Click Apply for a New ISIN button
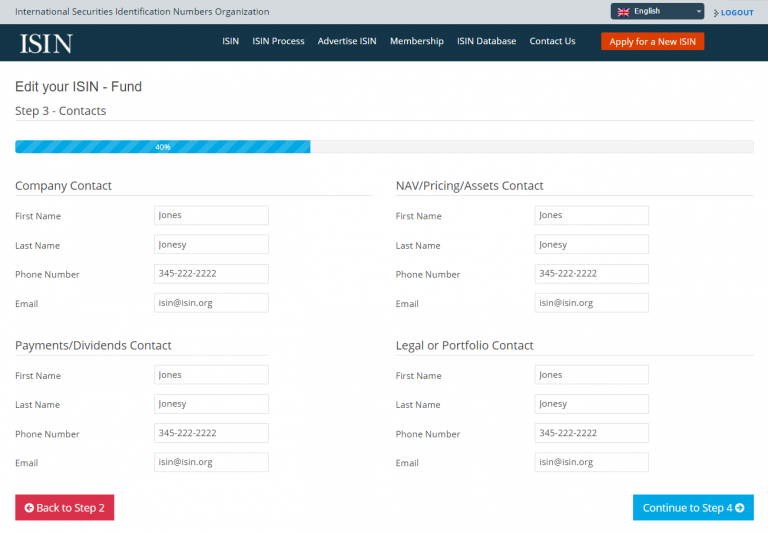This screenshot has width=768, height=534. coord(652,42)
